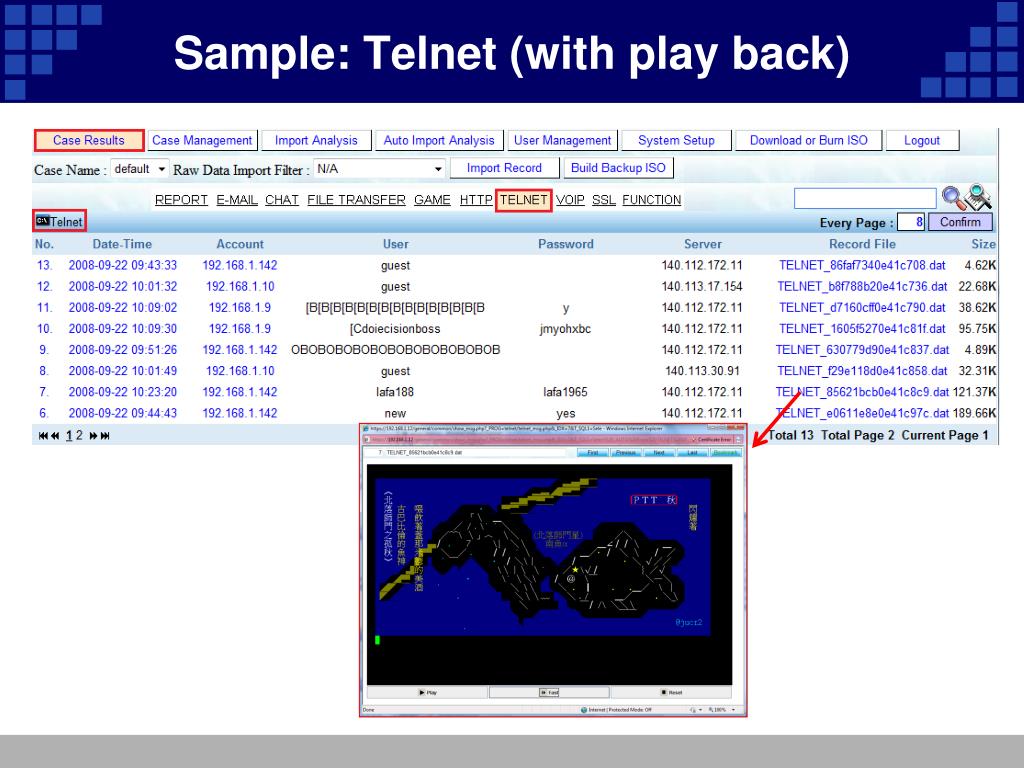Screen dimensions: 1024x768
Task: Click the Telnet terminal playback screen
Action: [549, 575]
